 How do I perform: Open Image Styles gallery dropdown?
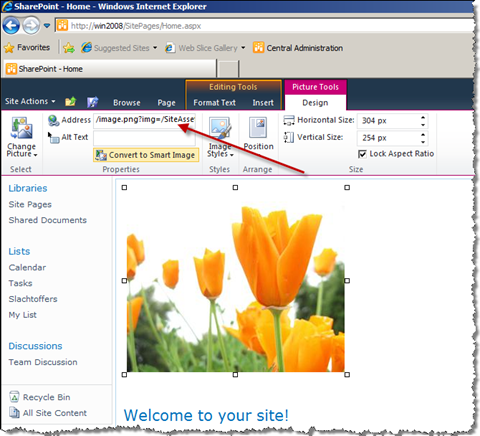tap(220, 137)
